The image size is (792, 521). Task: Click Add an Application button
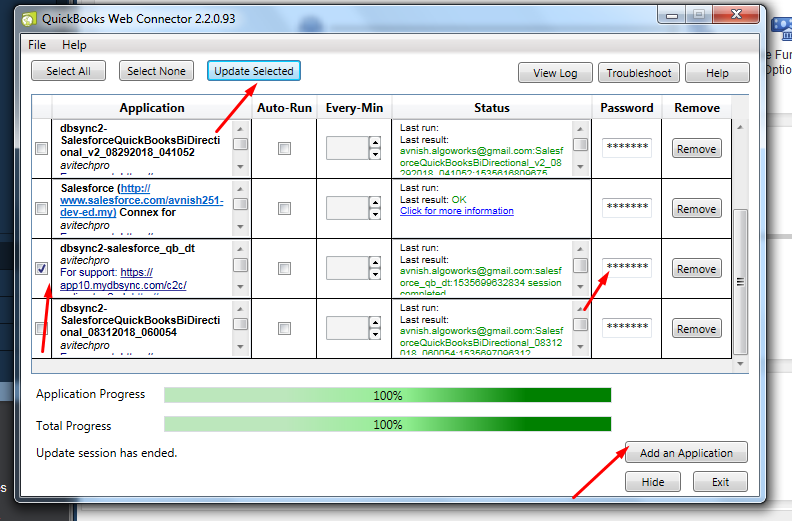click(x=686, y=453)
